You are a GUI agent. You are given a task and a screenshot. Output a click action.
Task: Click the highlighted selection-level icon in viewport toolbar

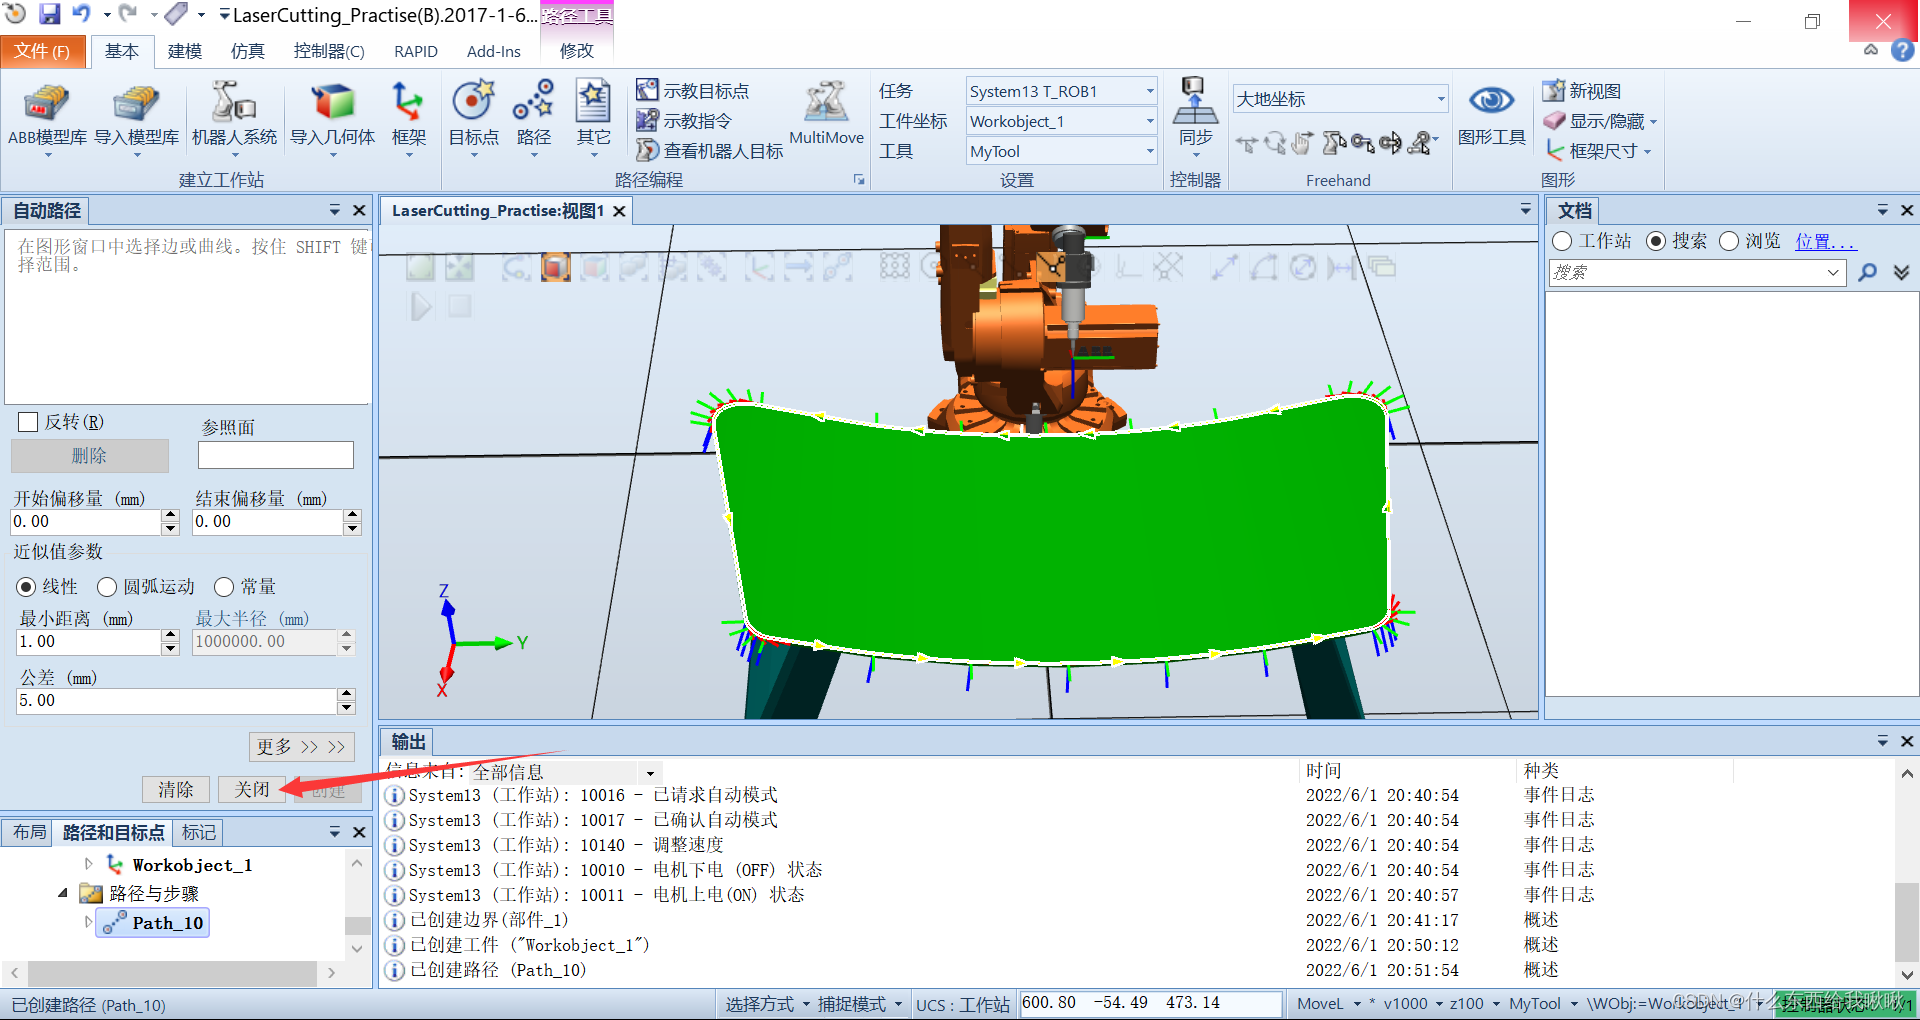(555, 267)
